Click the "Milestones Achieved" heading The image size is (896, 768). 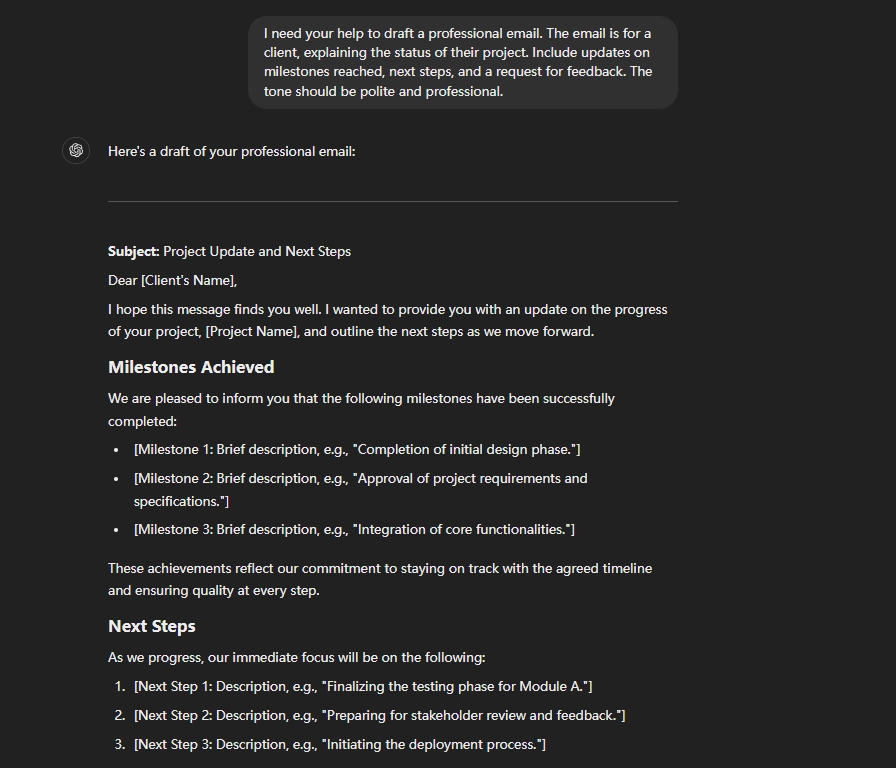(191, 367)
